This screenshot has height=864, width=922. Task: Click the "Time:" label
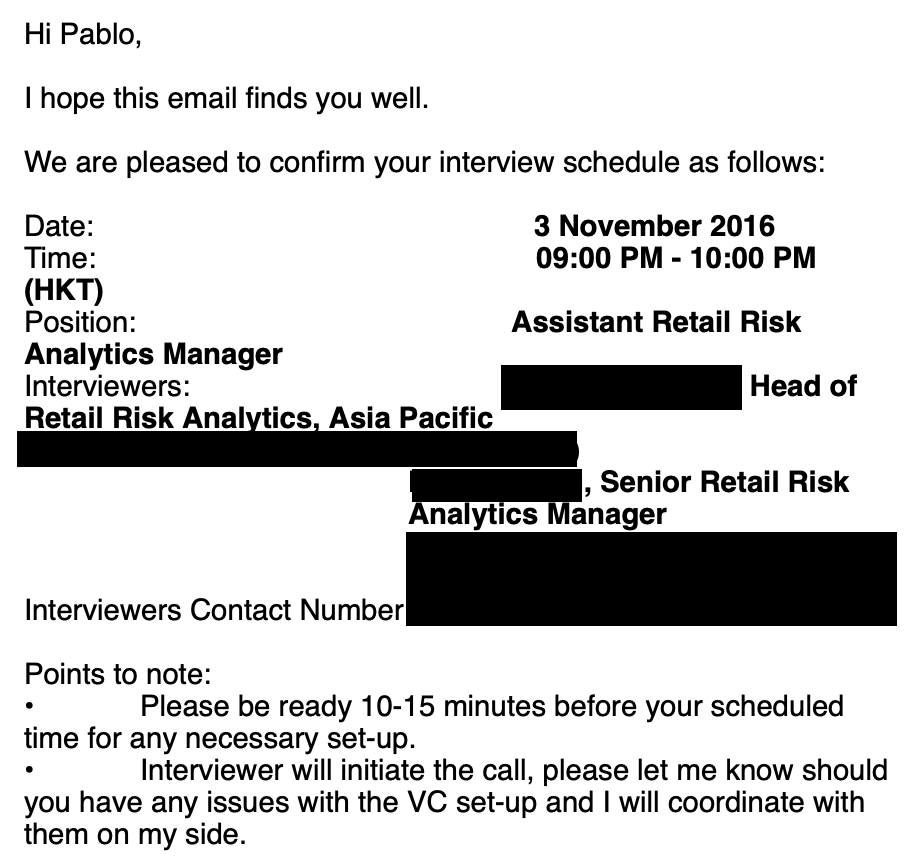click(x=60, y=259)
